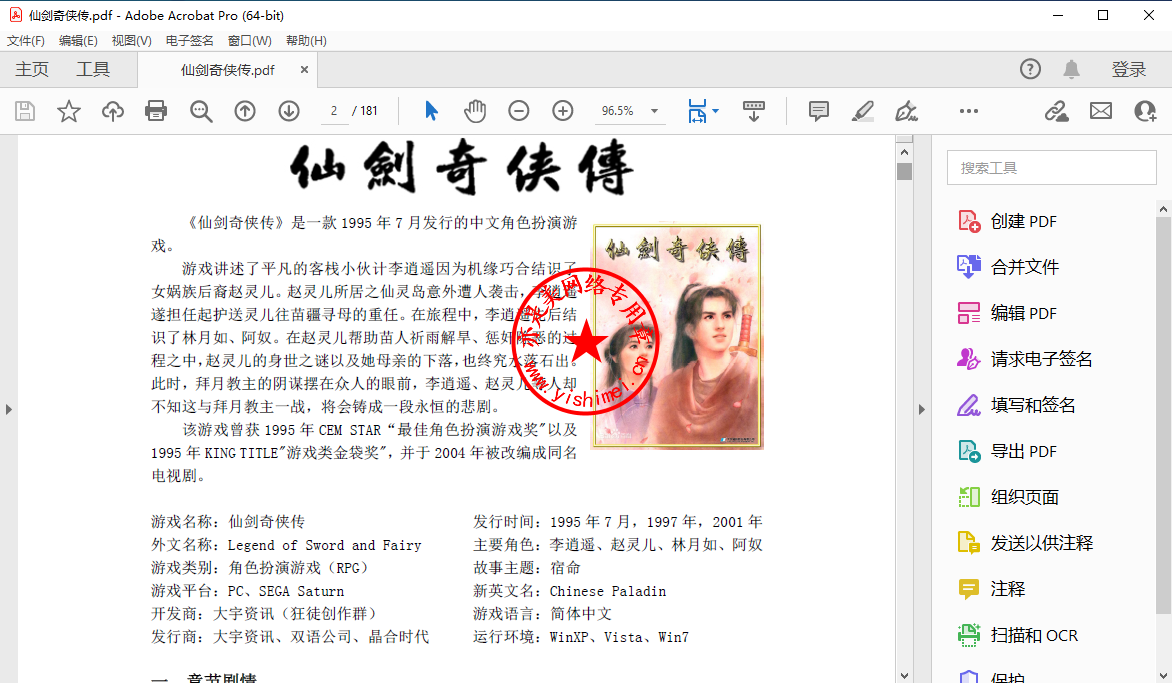Click the Fill & Sign (填写和签名) icon
Screen dimensions: 1172x683
969,405
